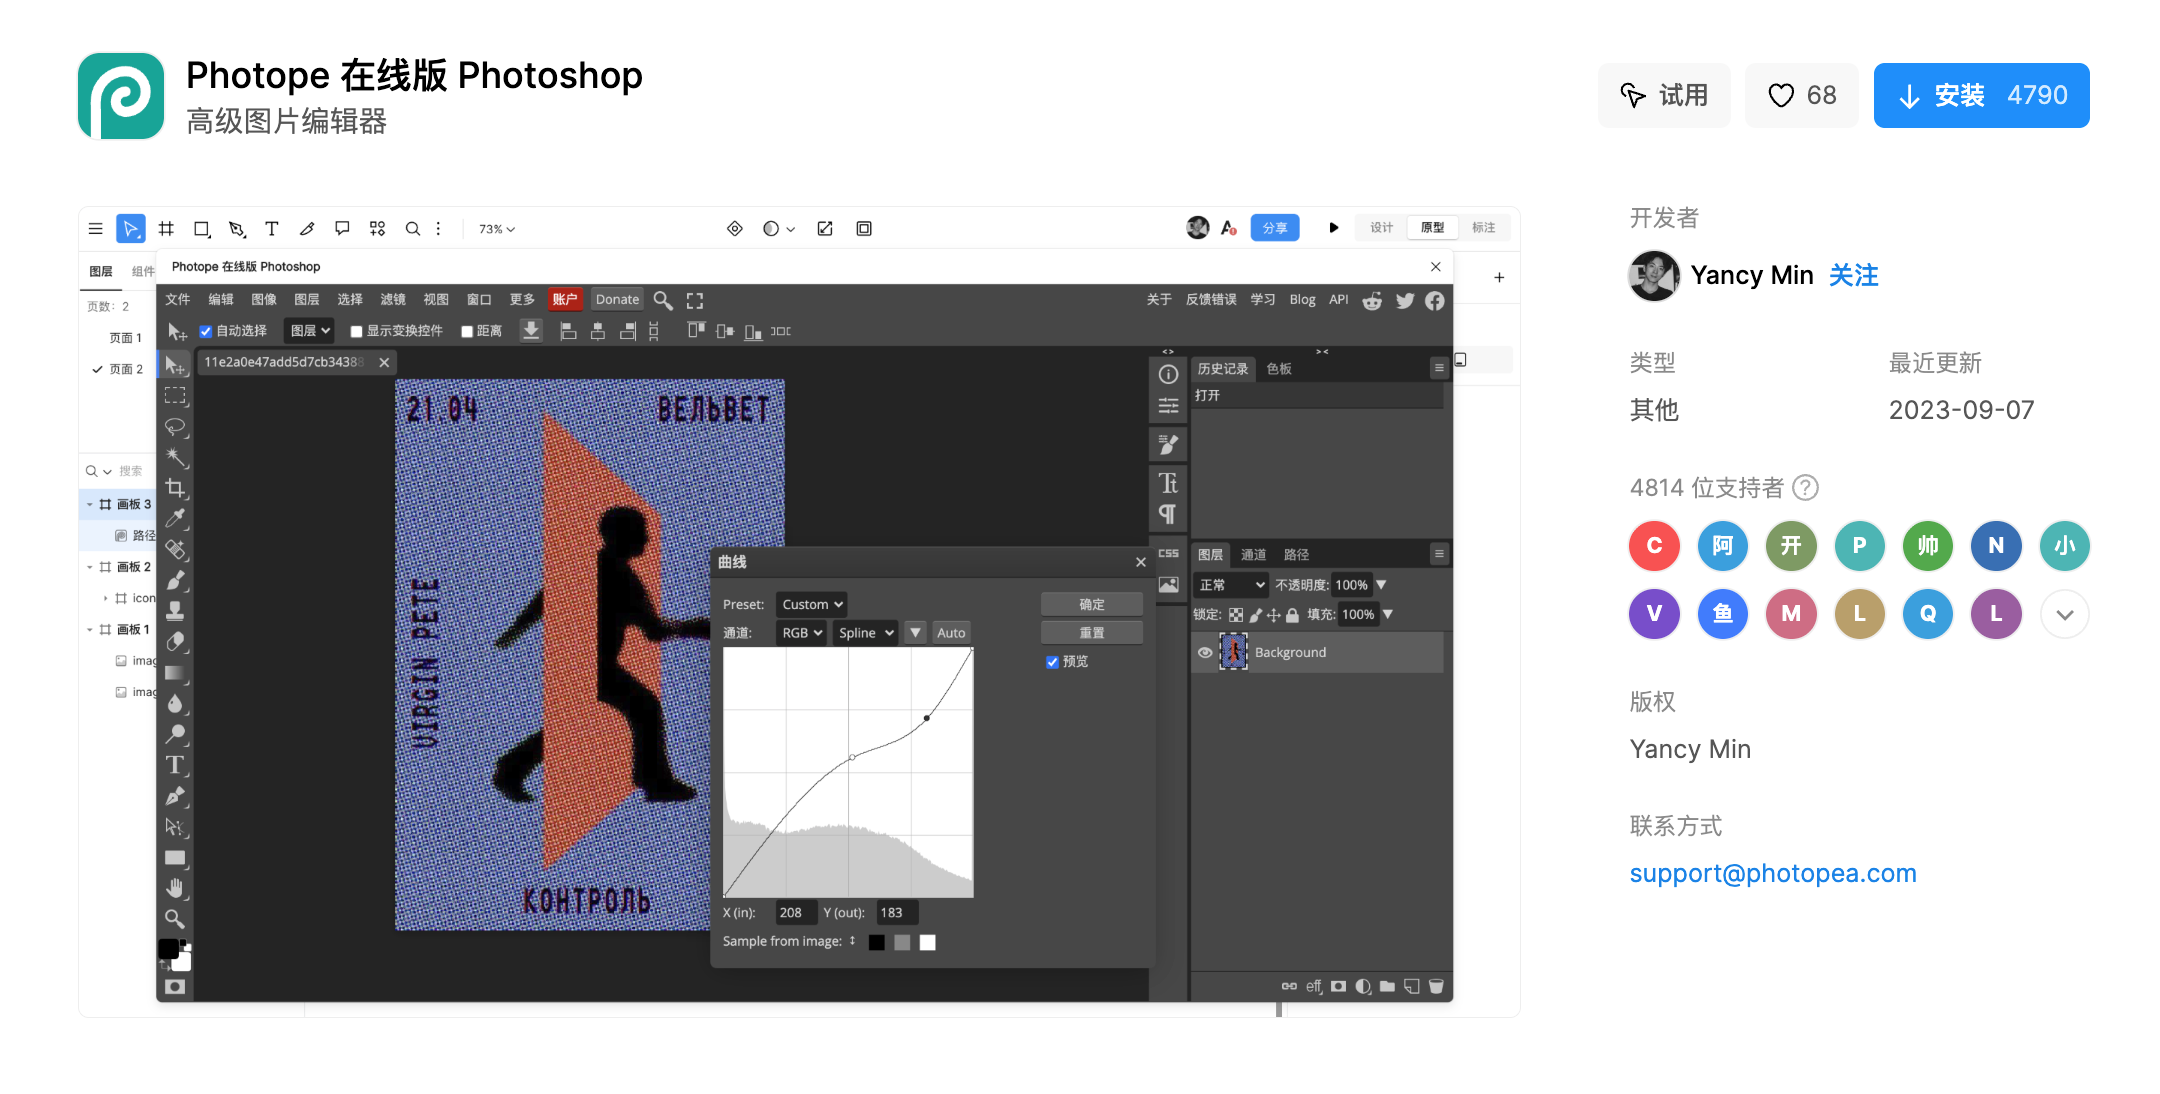The width and height of the screenshot is (2160, 1094).
Task: Uncheck the 自动选择 checkbox
Action: pos(206,331)
